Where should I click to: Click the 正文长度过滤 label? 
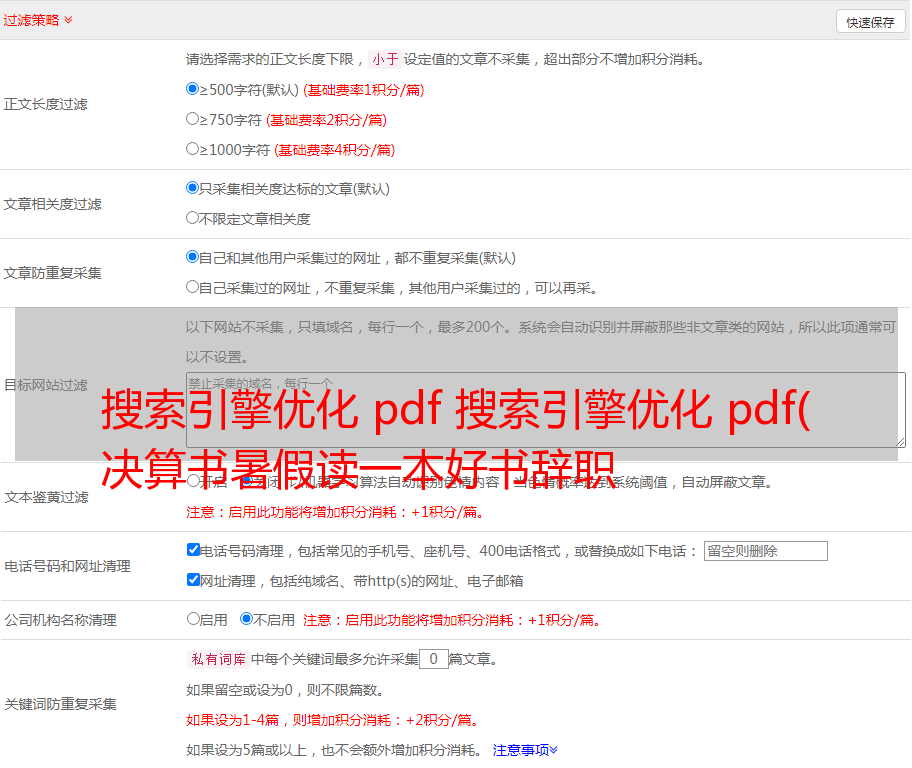[45, 104]
